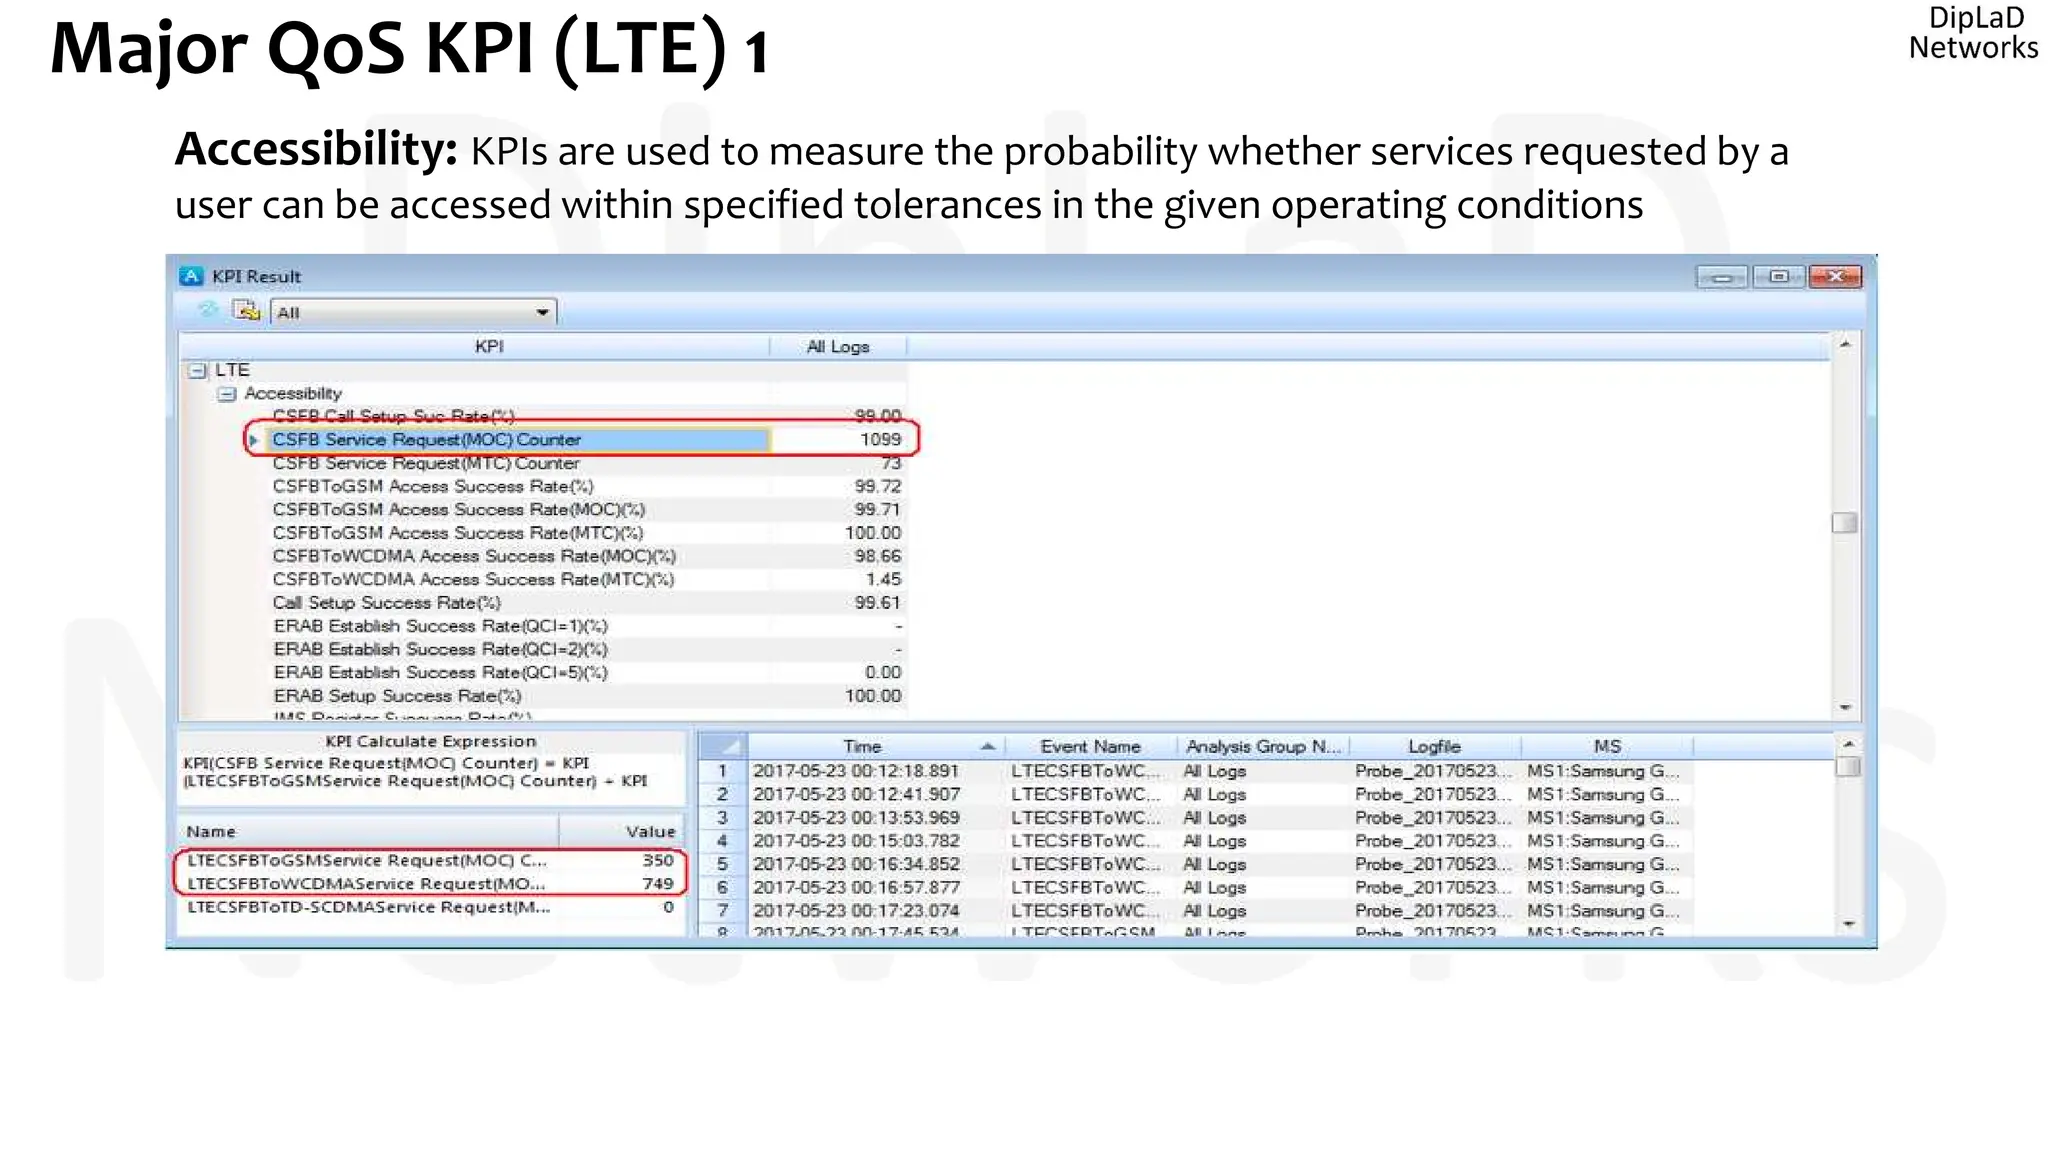Open the All filter dropdown
Screen dimensions: 2048x1152
click(413, 312)
